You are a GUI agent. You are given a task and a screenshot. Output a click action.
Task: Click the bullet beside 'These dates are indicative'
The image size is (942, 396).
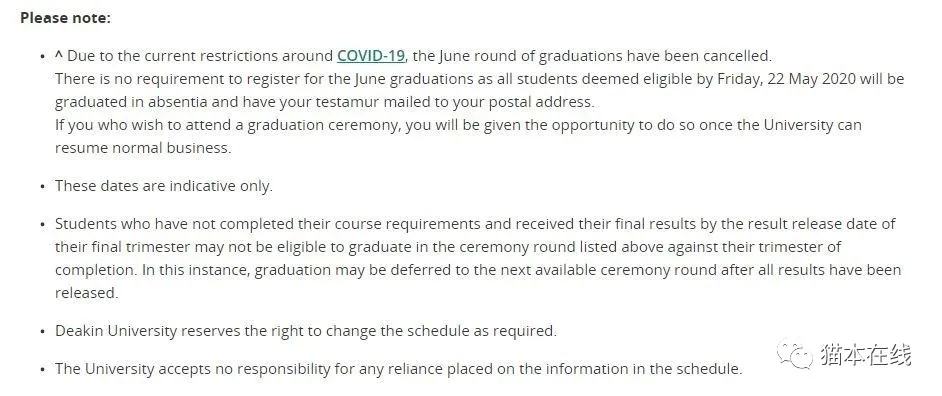42,187
